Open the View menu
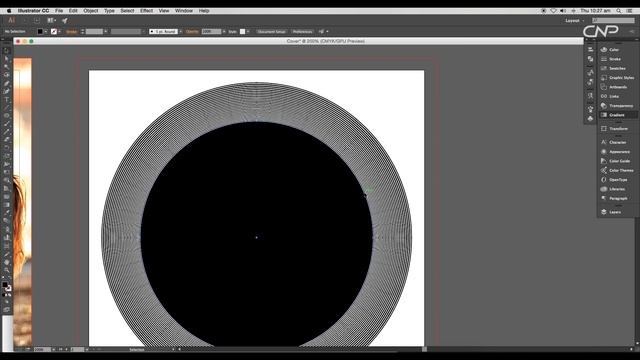The height and width of the screenshot is (360, 640). (x=164, y=11)
